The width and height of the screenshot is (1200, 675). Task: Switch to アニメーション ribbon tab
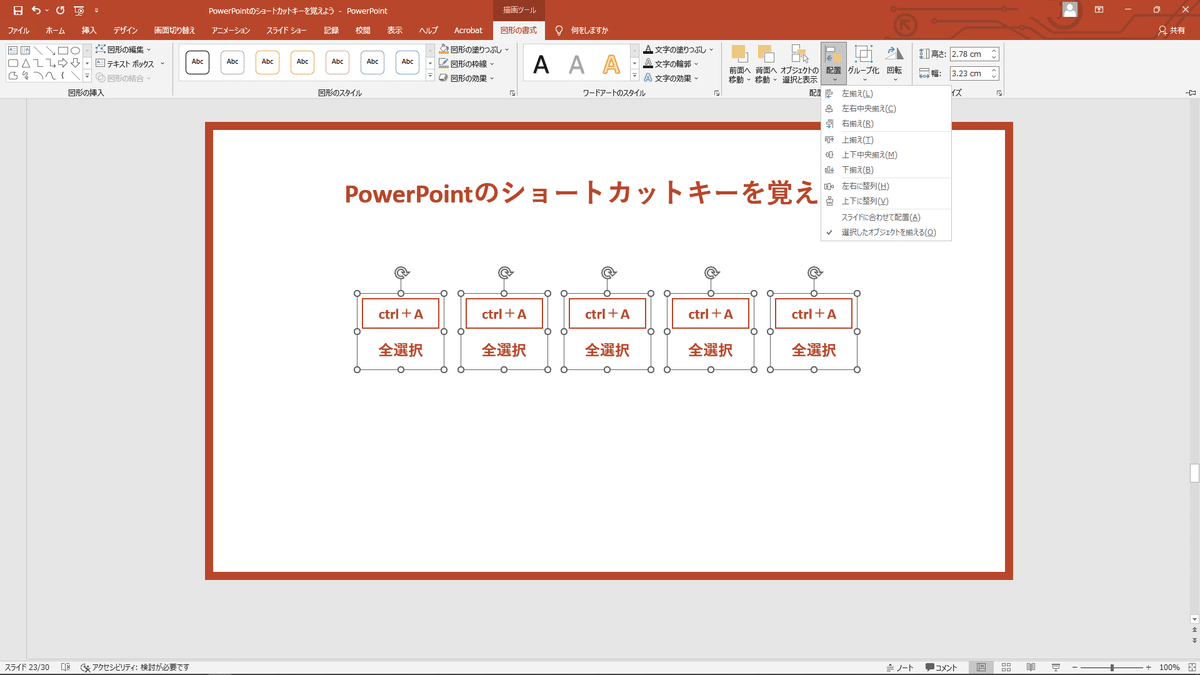(x=231, y=31)
